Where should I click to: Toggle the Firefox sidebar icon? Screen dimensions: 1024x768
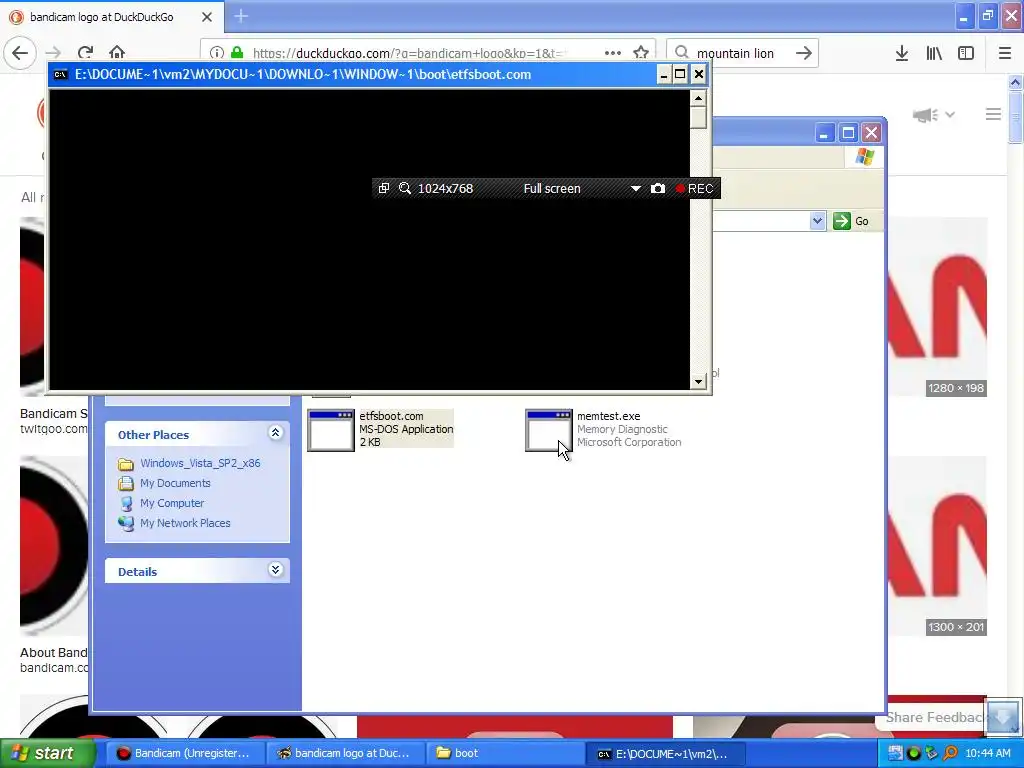966,53
